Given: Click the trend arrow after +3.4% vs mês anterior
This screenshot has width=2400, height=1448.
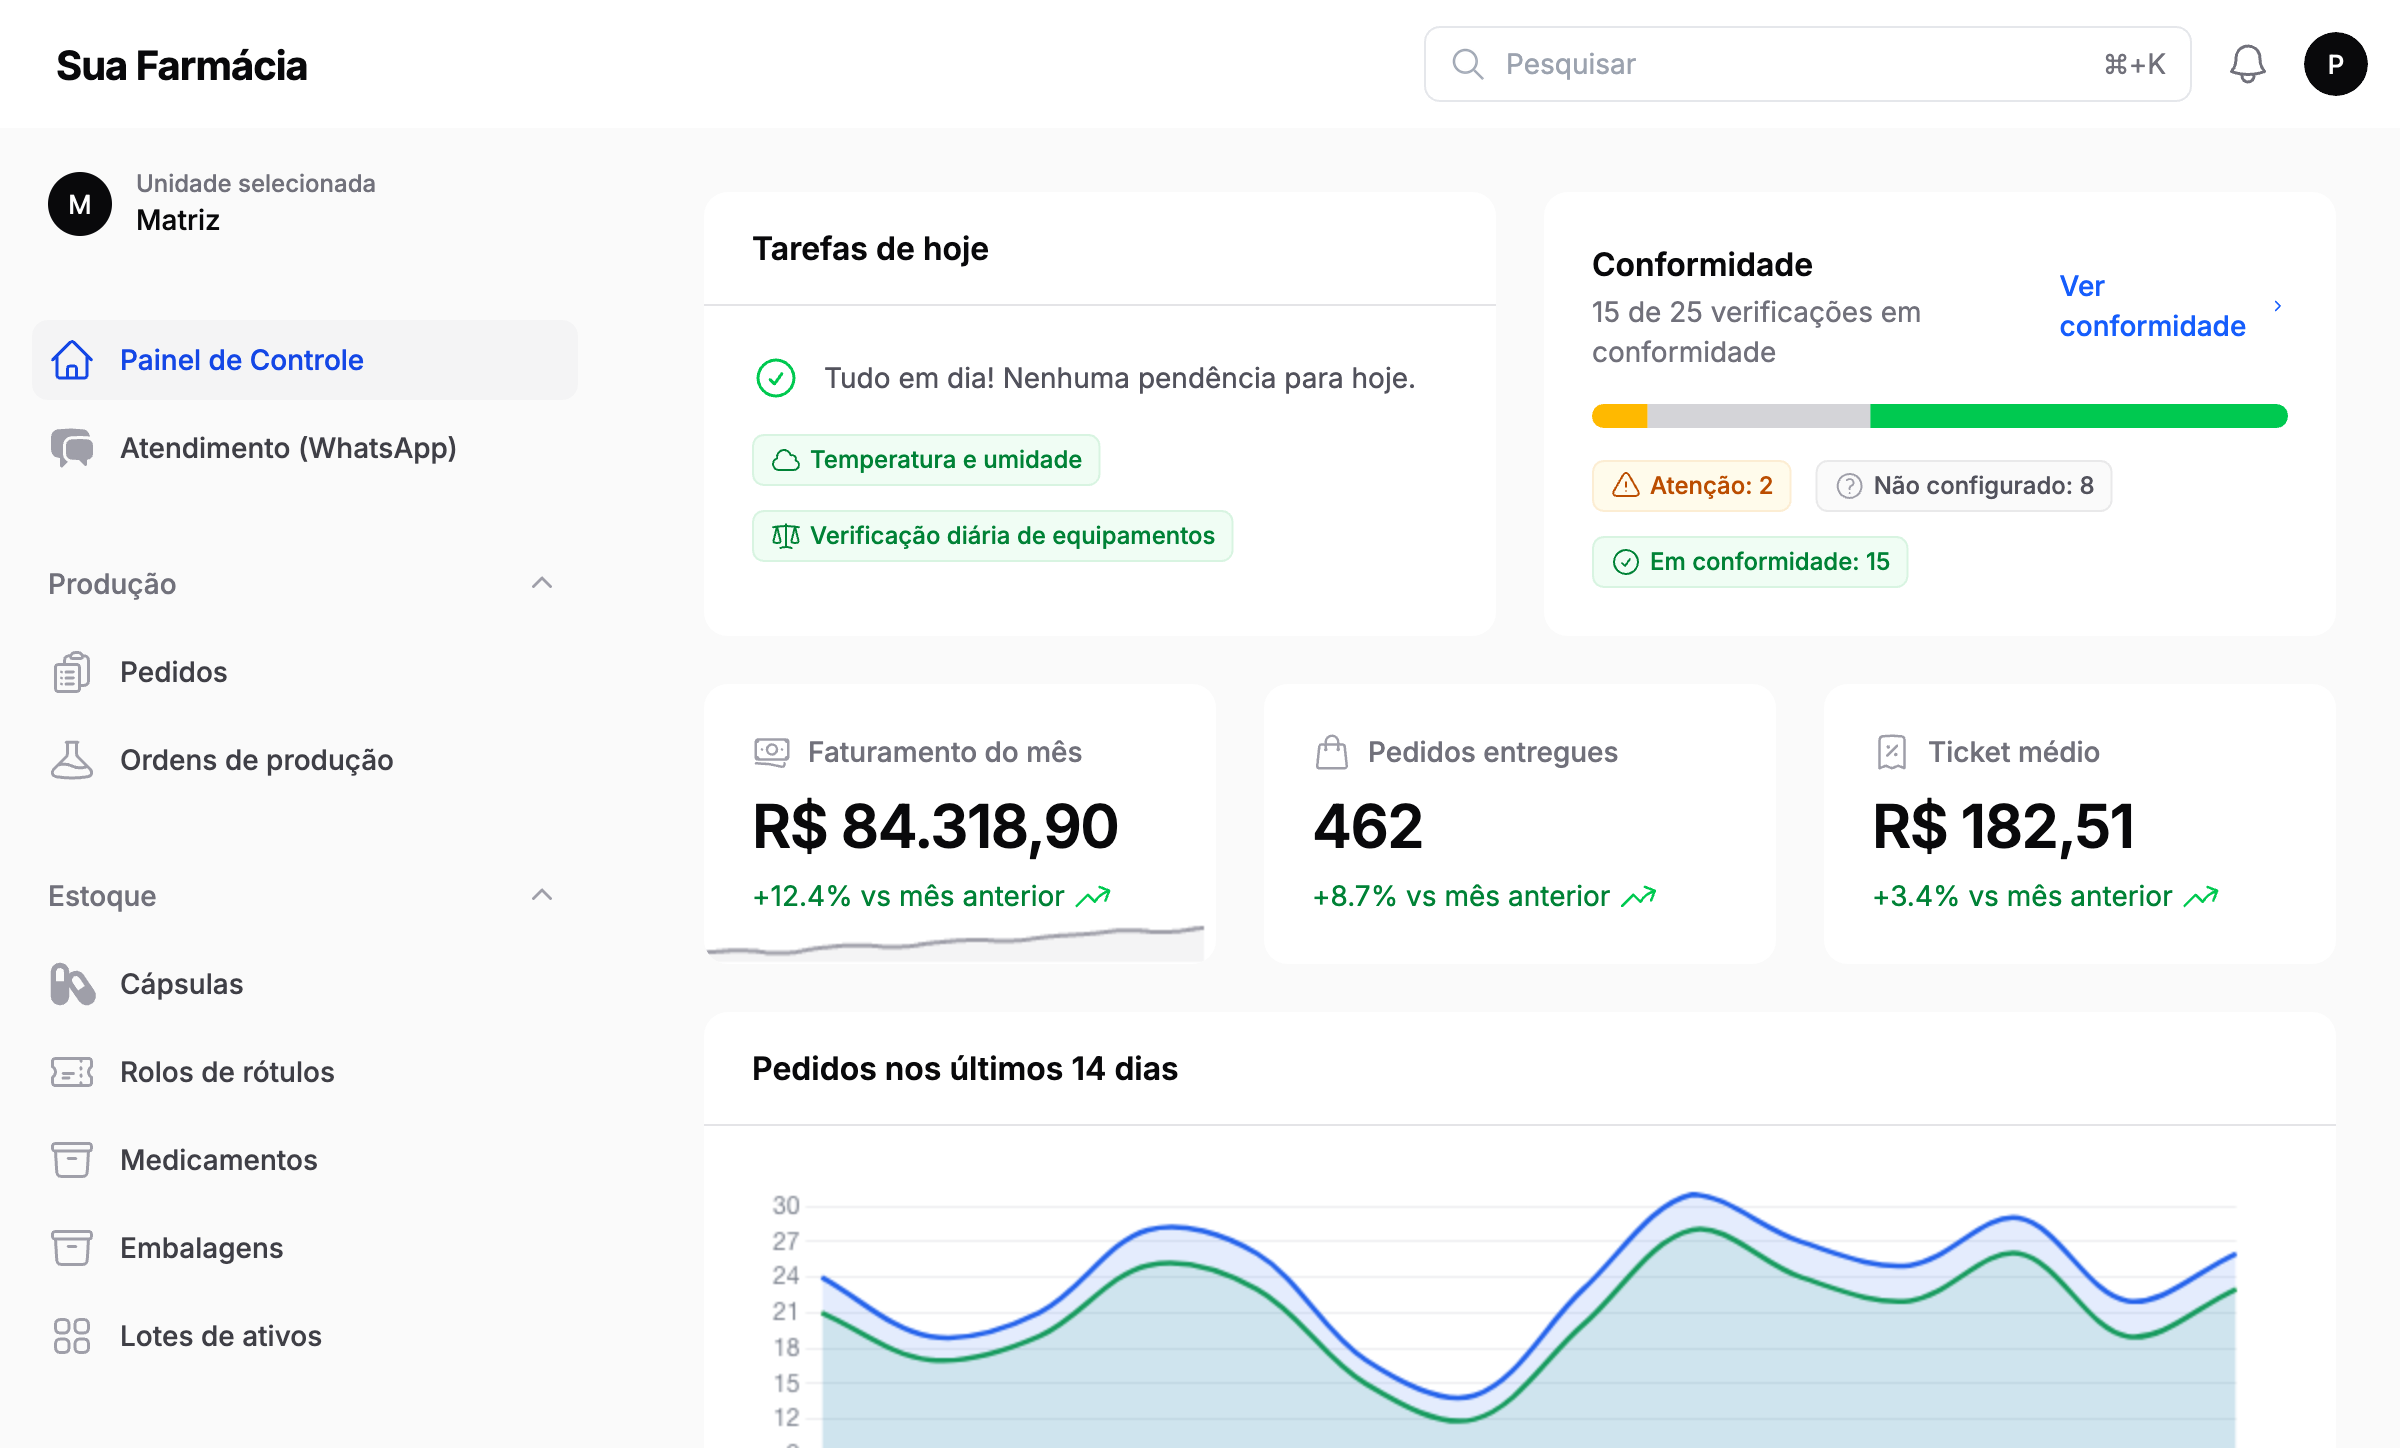Looking at the screenshot, I should point(2201,896).
